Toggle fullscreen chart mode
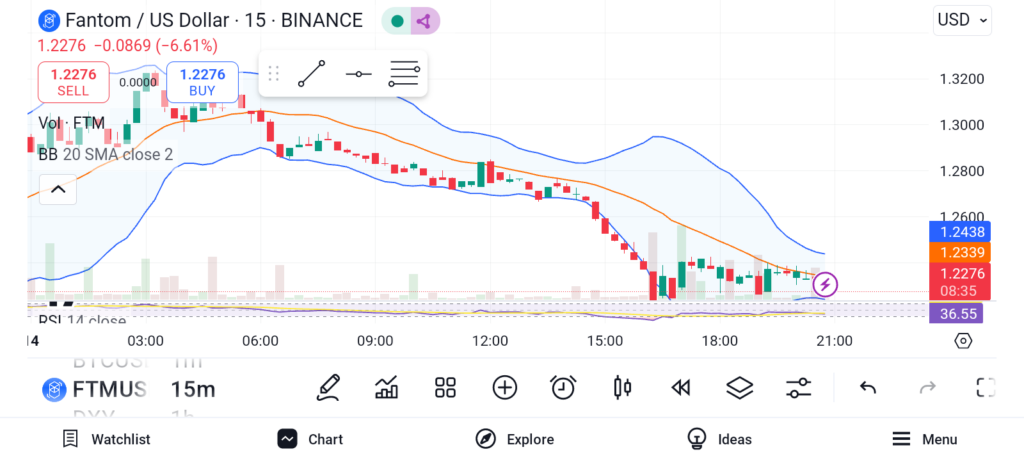This screenshot has width=1024, height=461. [986, 388]
